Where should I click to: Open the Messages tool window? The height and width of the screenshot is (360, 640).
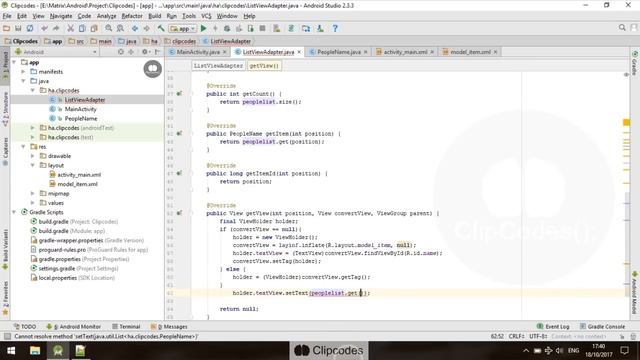point(169,327)
